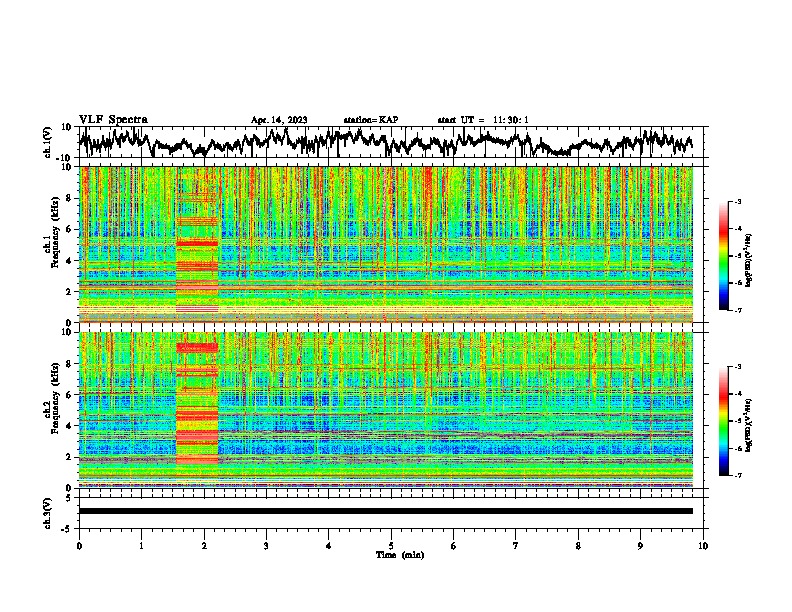This screenshot has height=612, width=792.
Task: Click the "2" kHz tick on ch.2 frequency axis
Action: pyautogui.click(x=70, y=457)
